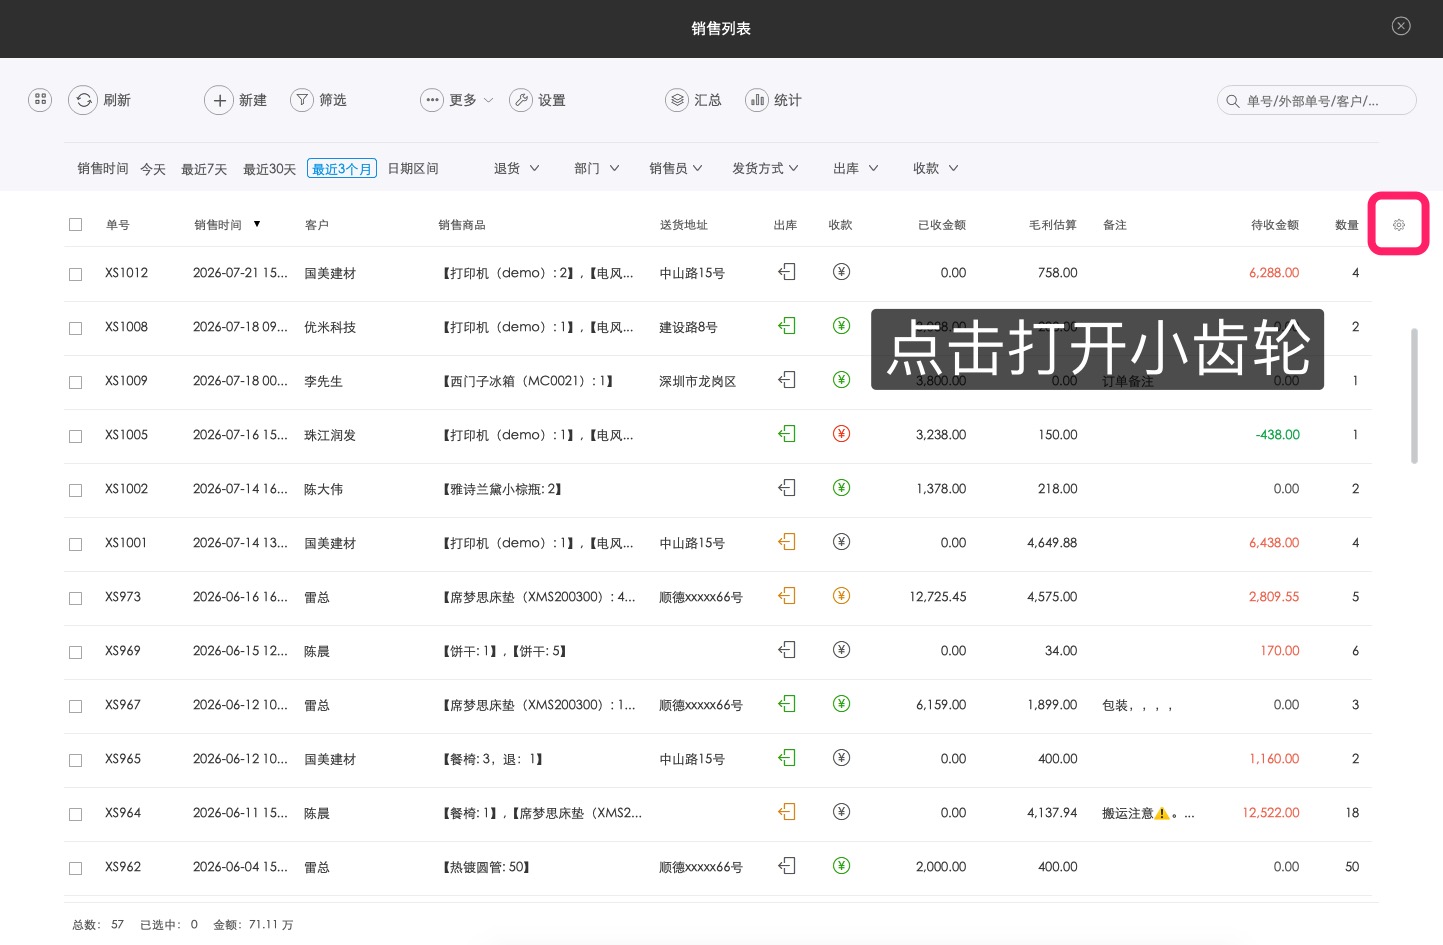Image resolution: width=1443 pixels, height=945 pixels.
Task: Check the box for order XS1002
Action: pos(75,490)
